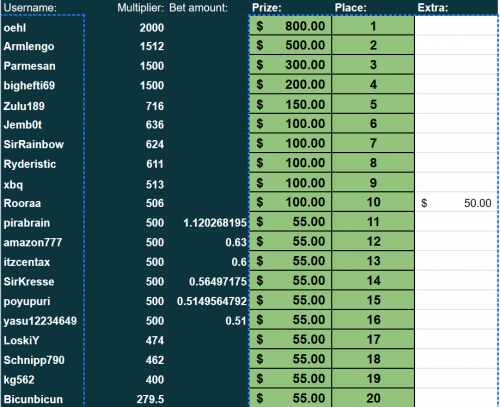The width and height of the screenshot is (500, 407).
Task: Click multiplier cell showing 636
Action: (x=125, y=124)
